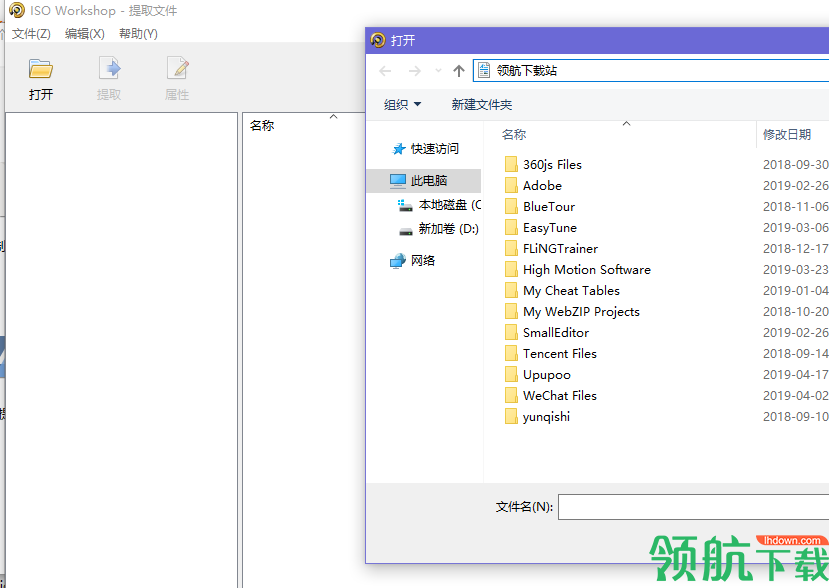Click the Properties (属性) toolbar icon

pos(177,69)
